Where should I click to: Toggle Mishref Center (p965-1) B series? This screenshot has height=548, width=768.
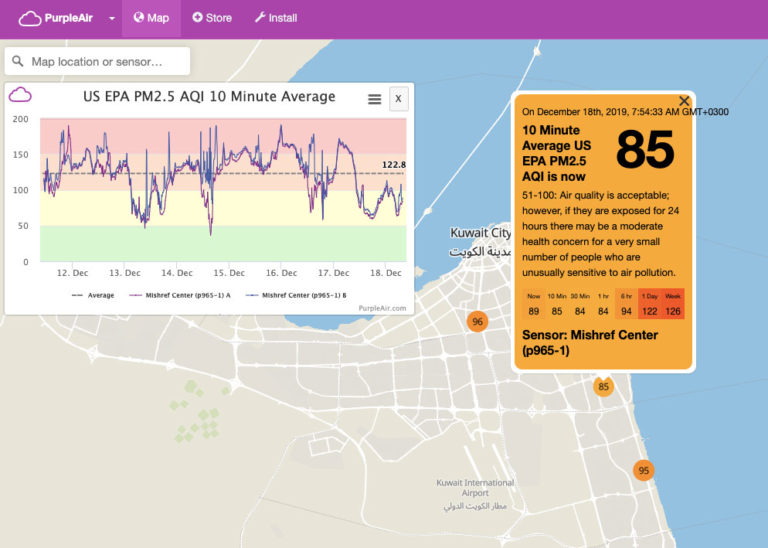tap(296, 295)
